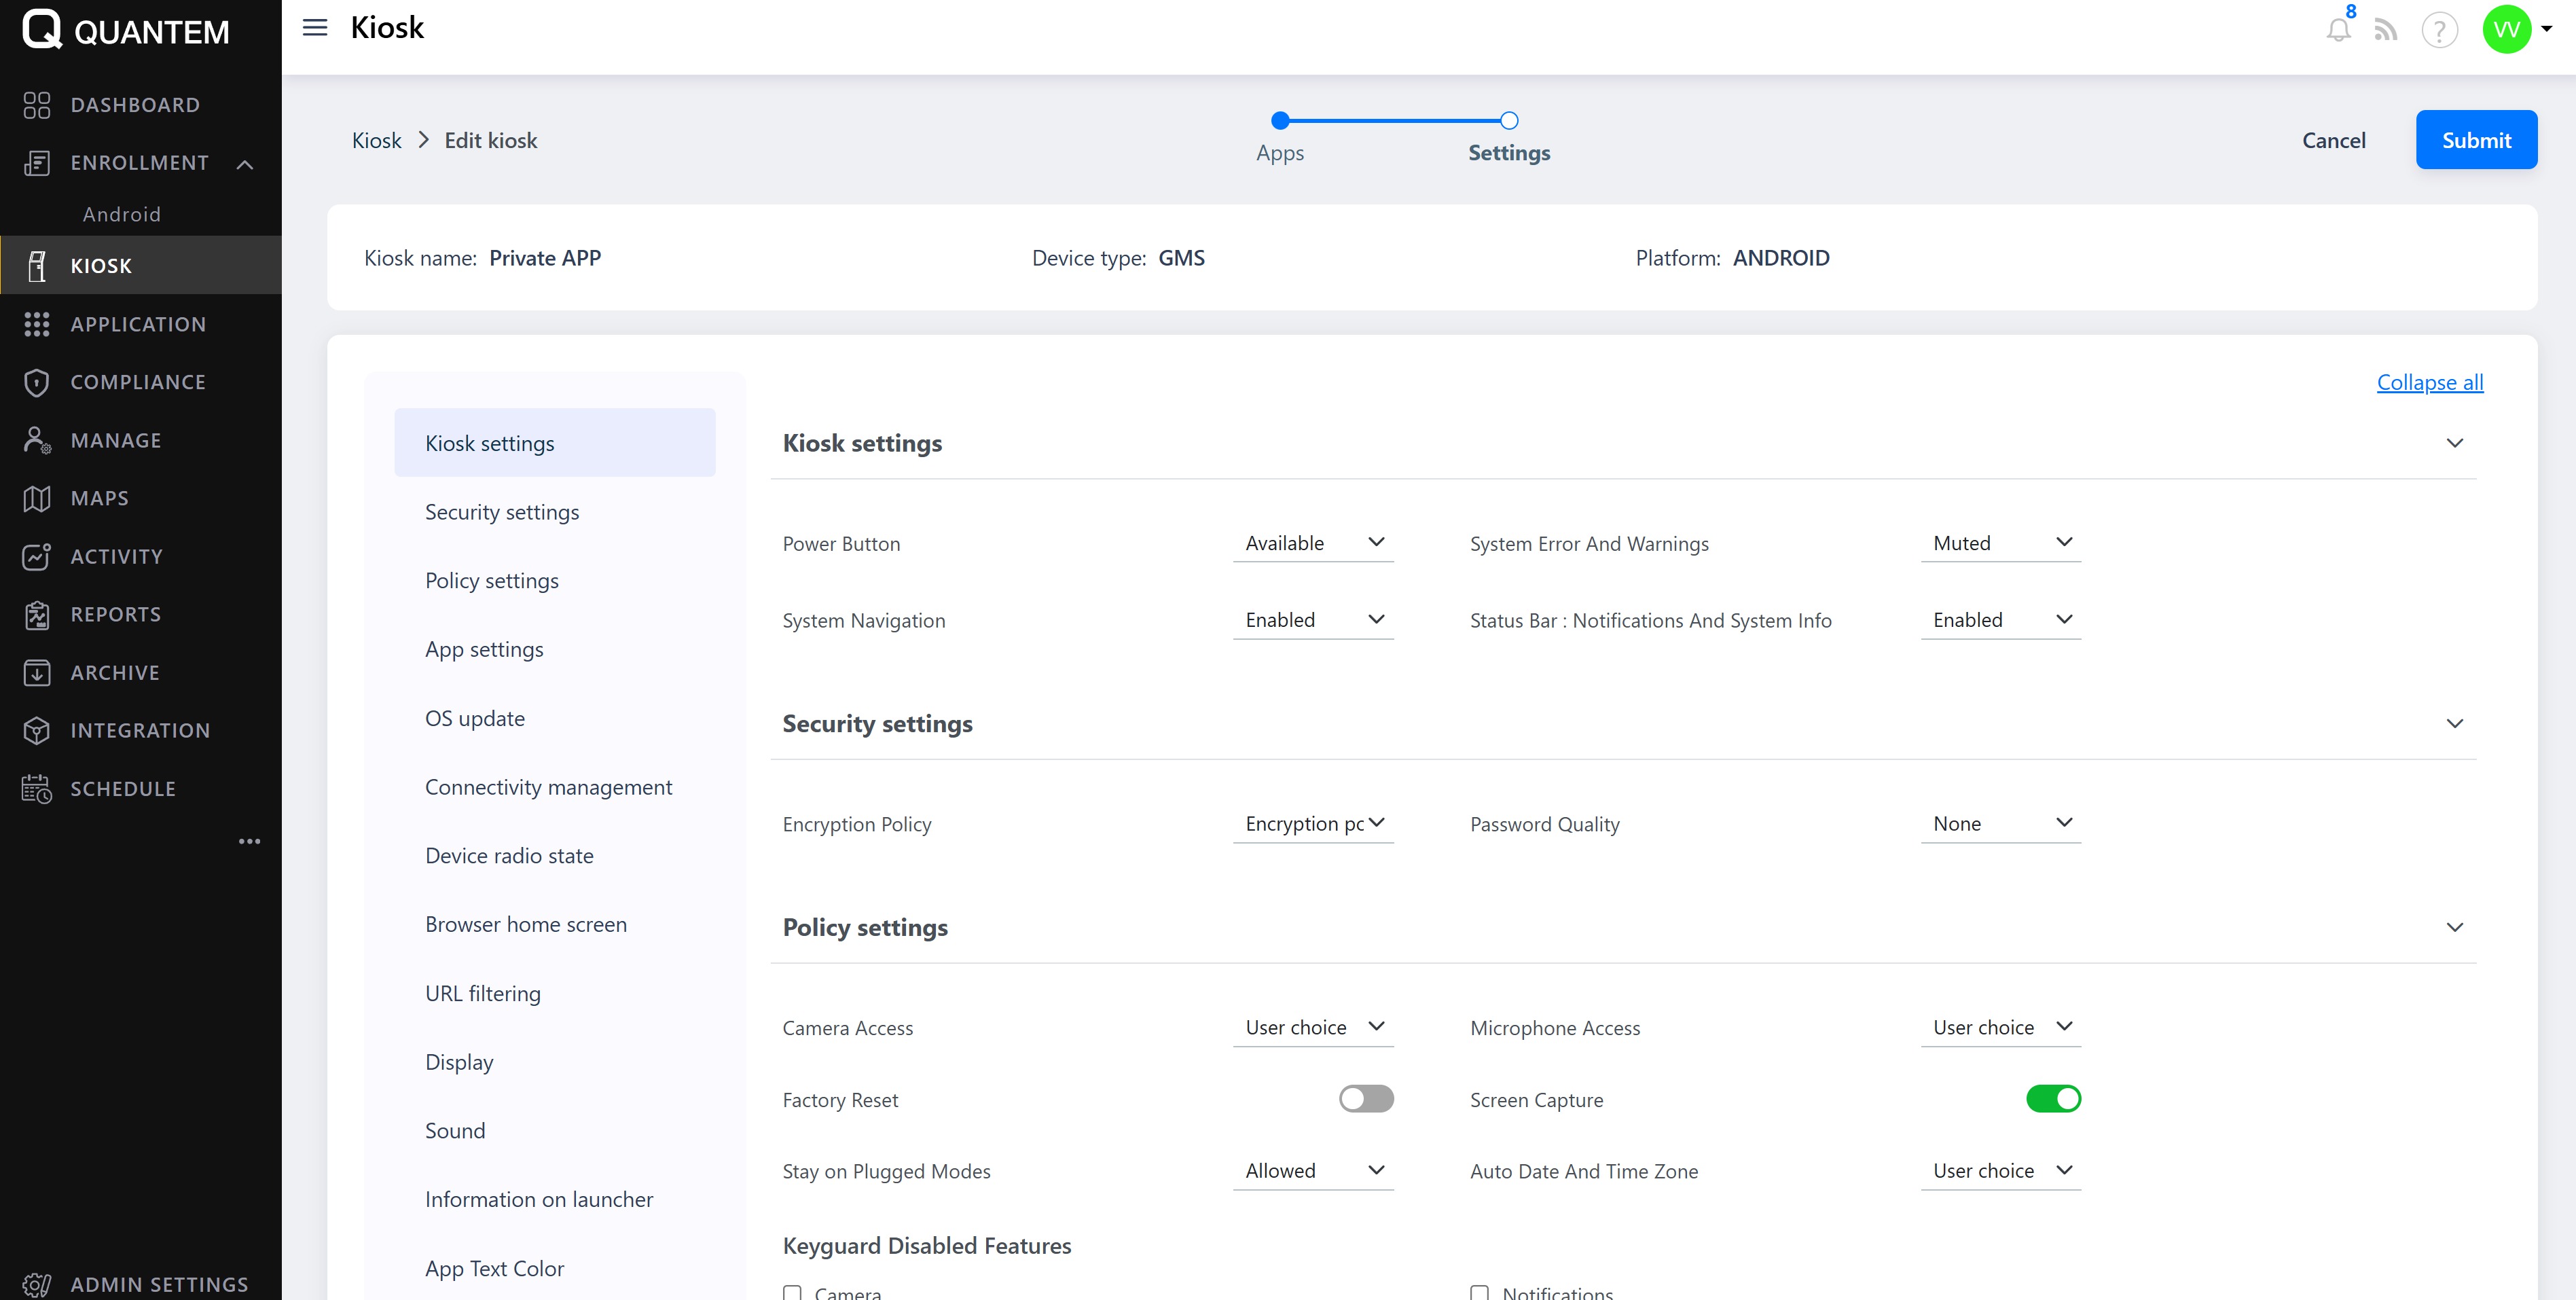Open the Power Button dropdown
This screenshot has height=1300, width=2576.
[1312, 543]
